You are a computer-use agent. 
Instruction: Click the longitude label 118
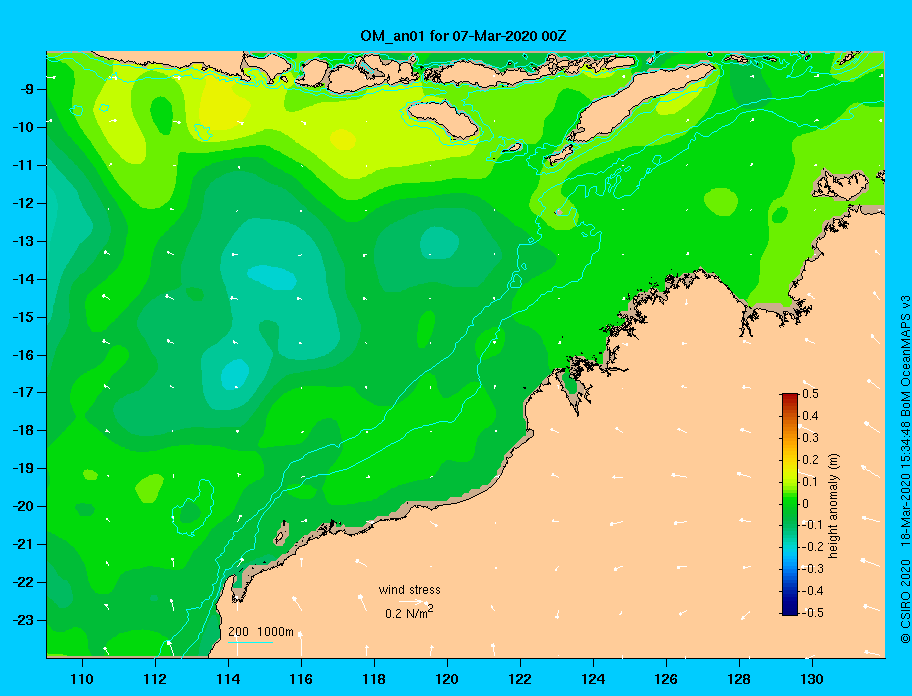374,679
